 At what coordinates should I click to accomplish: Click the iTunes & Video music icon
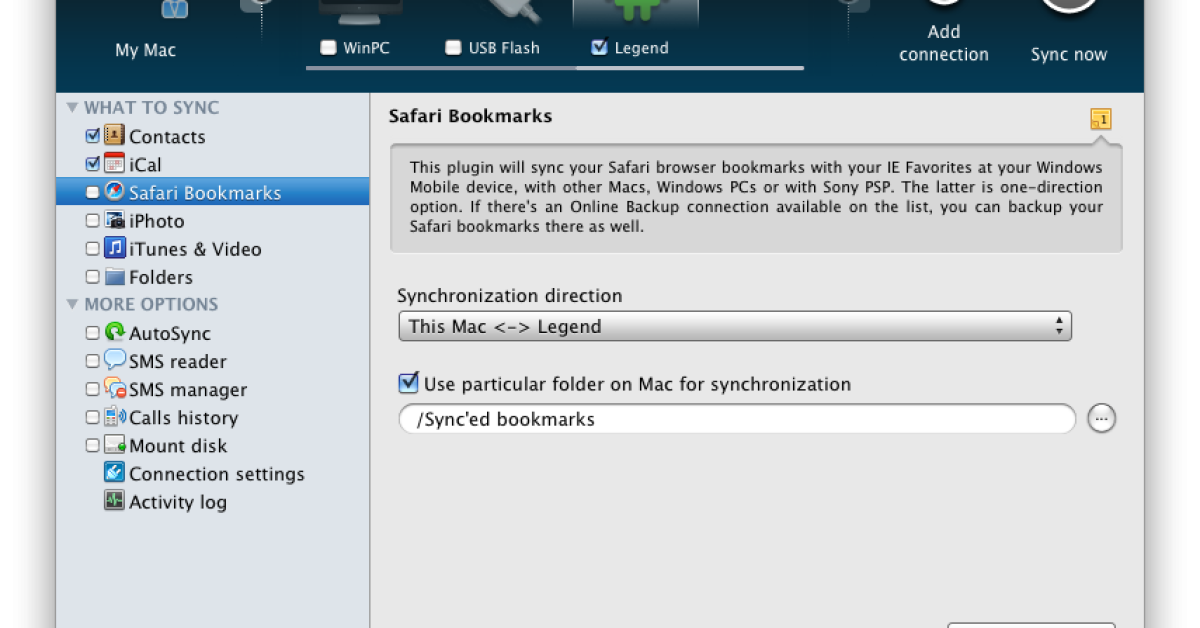click(x=114, y=248)
